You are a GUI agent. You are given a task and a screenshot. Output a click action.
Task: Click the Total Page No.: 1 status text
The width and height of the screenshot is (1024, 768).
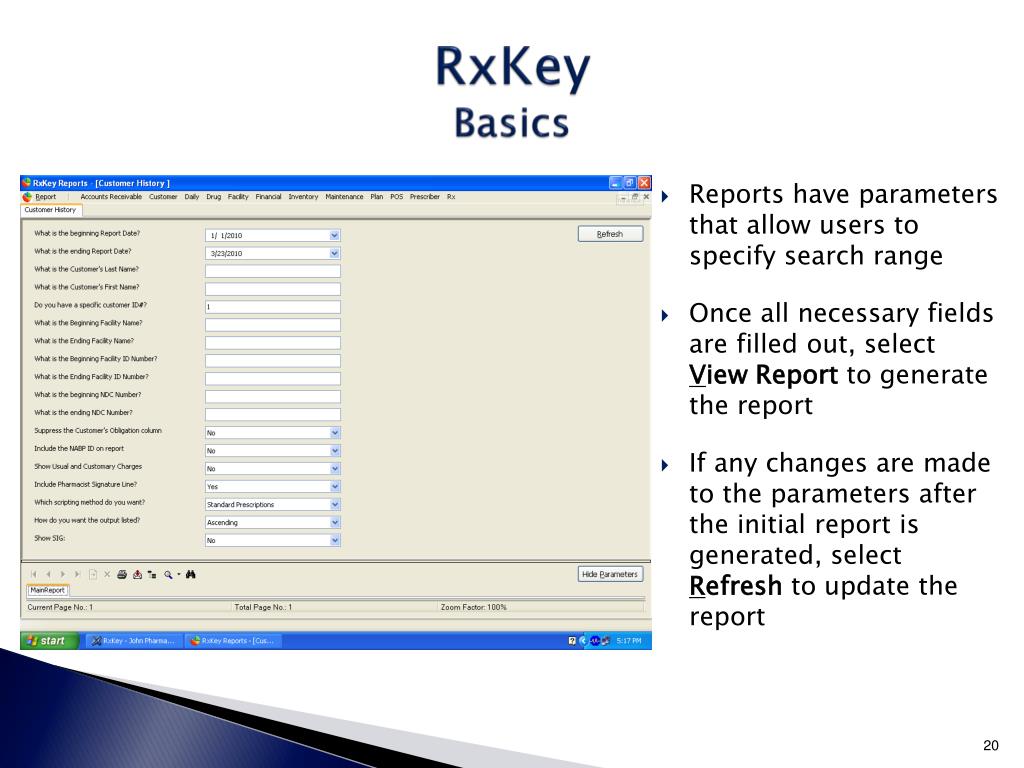pos(263,607)
